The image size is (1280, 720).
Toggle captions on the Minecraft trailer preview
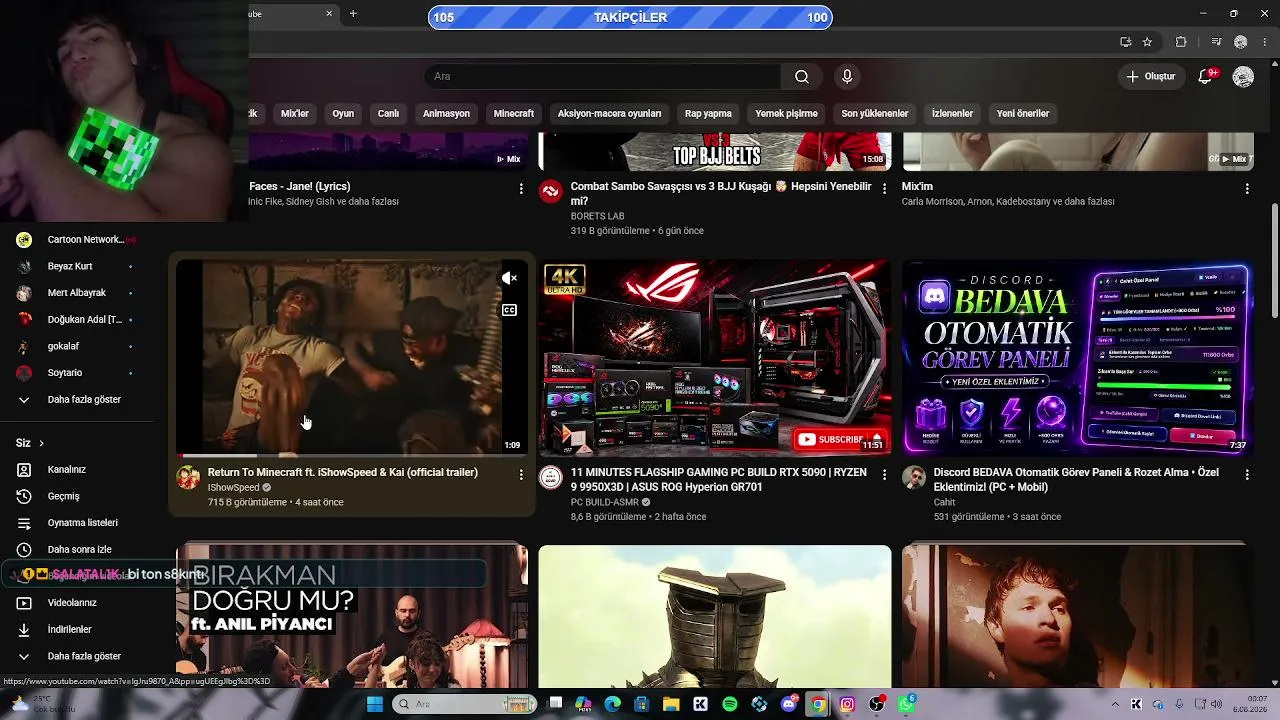click(510, 310)
